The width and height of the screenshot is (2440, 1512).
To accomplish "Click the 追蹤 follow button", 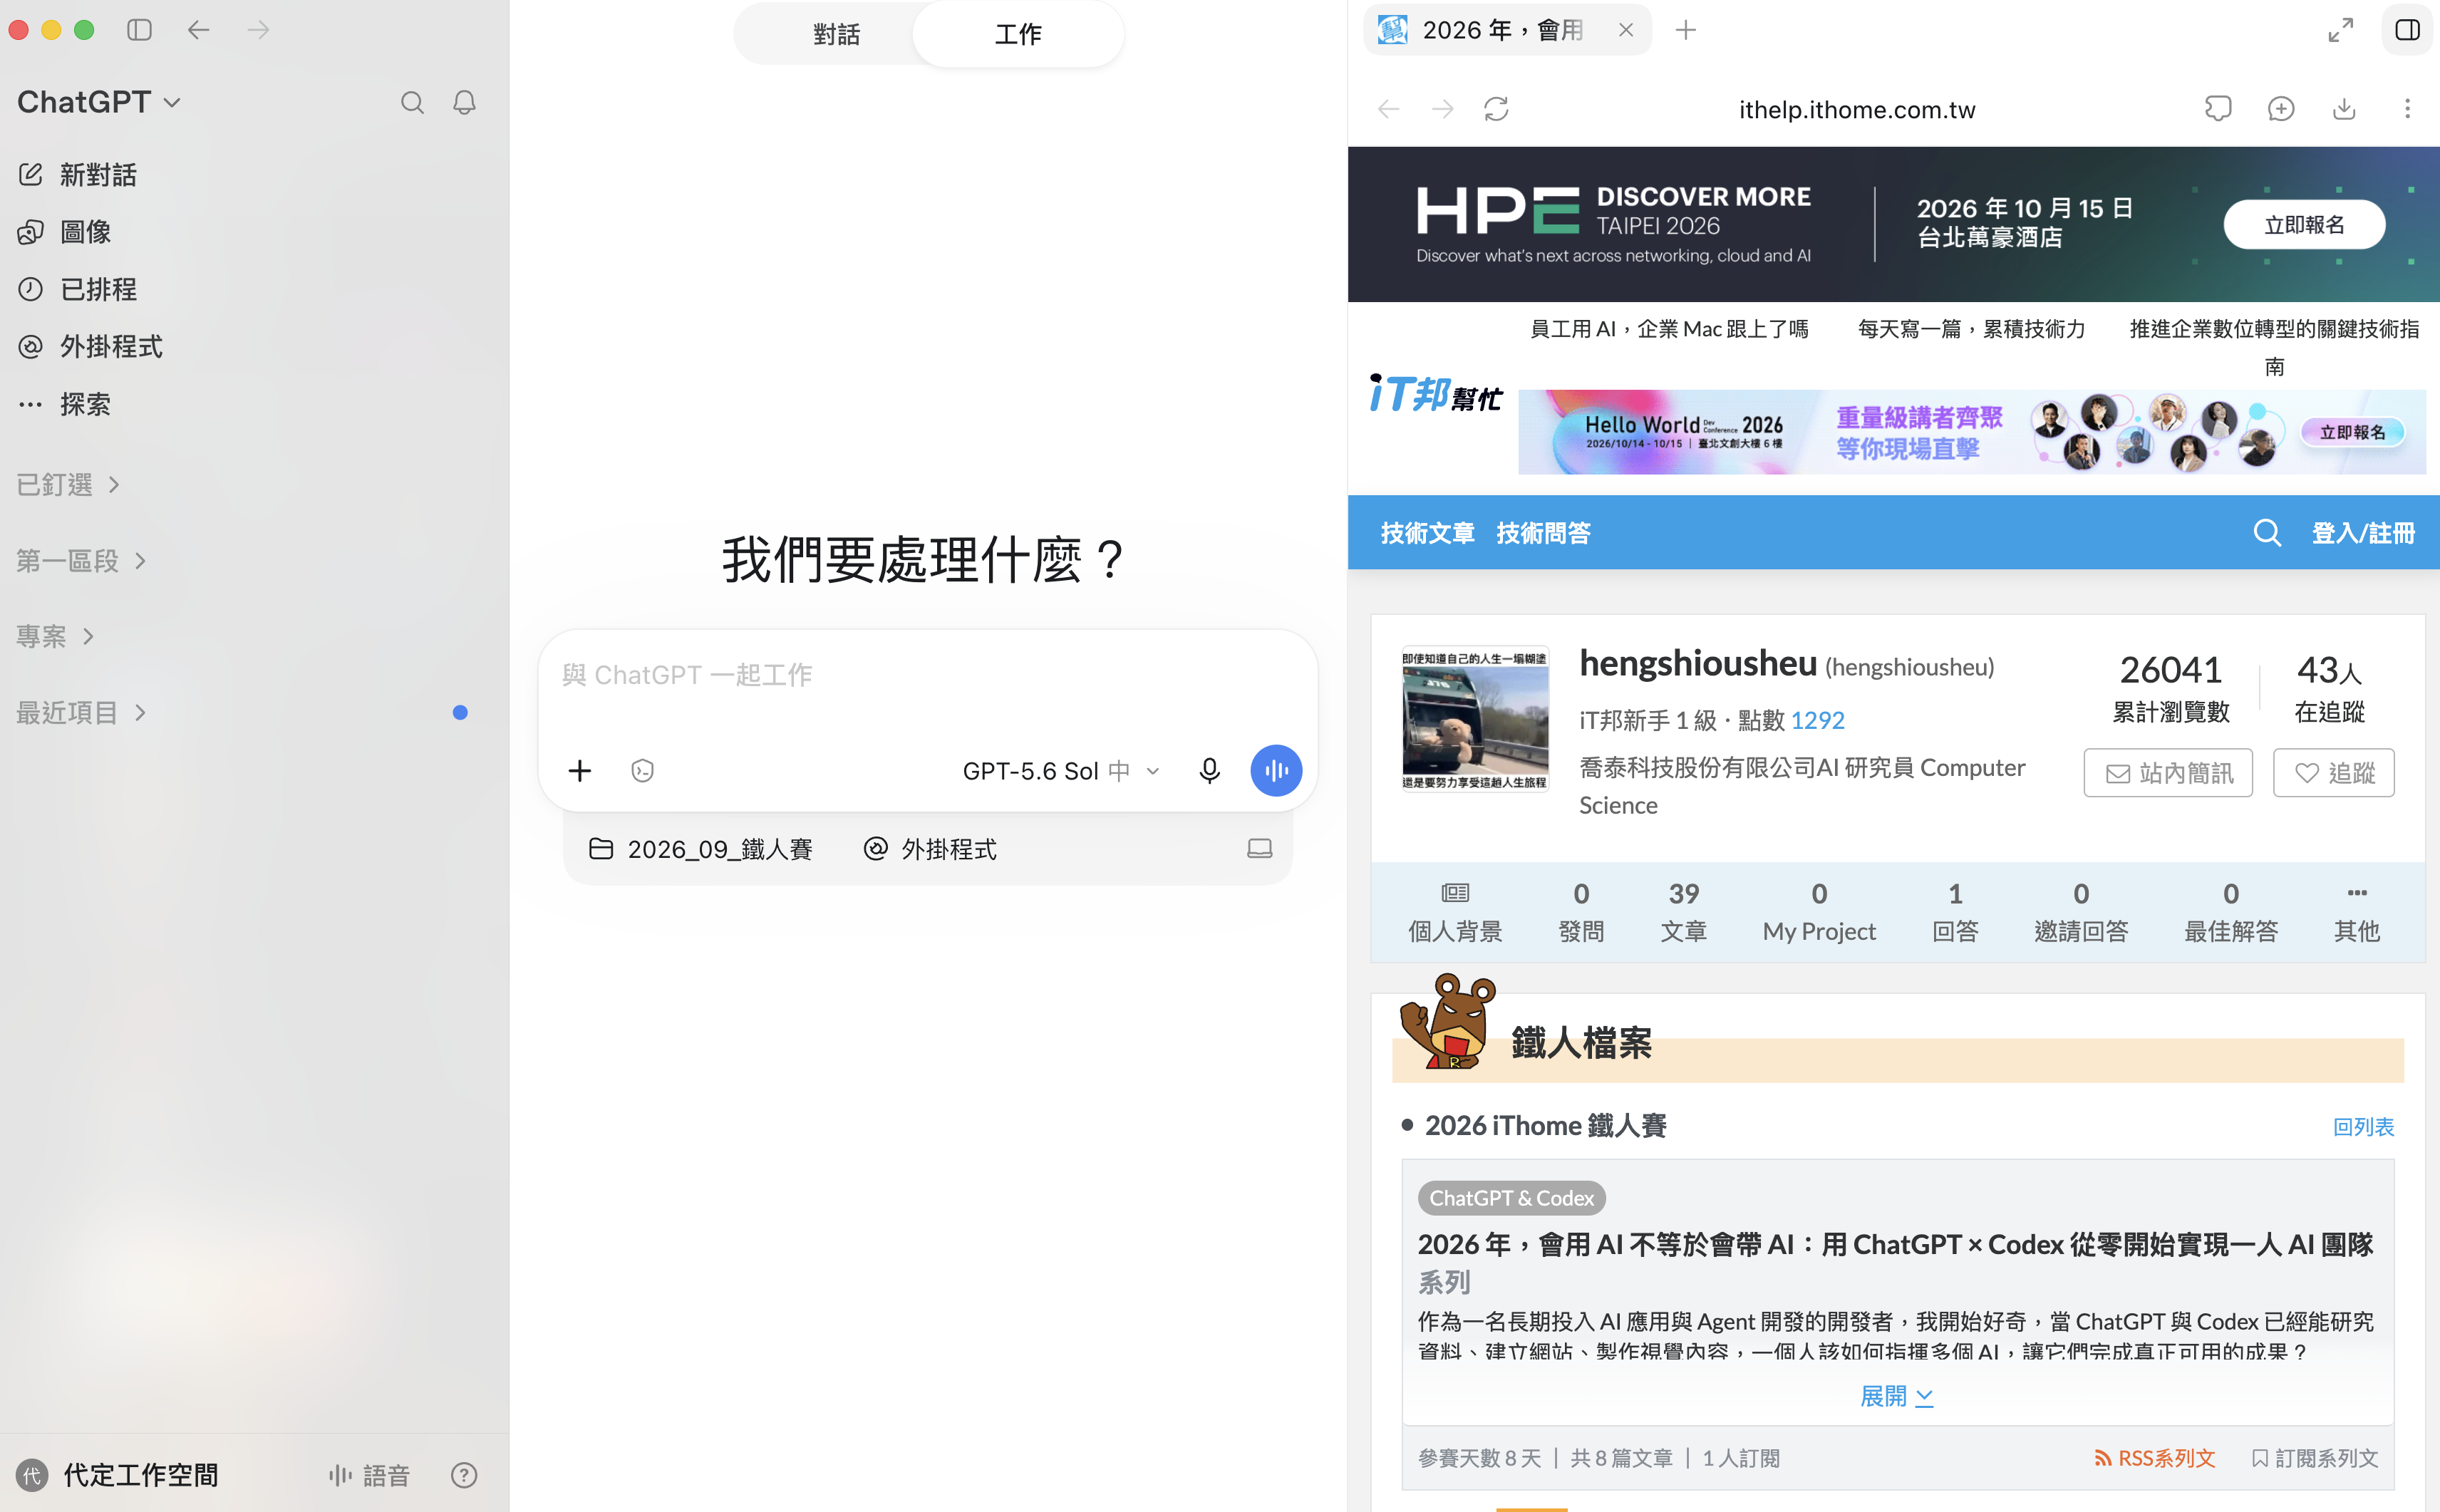I will coord(2334,772).
